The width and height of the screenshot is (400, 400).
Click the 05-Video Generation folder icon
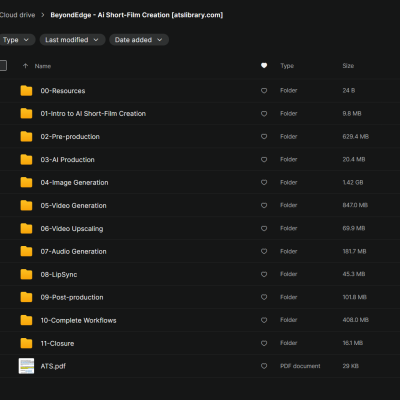[26, 206]
